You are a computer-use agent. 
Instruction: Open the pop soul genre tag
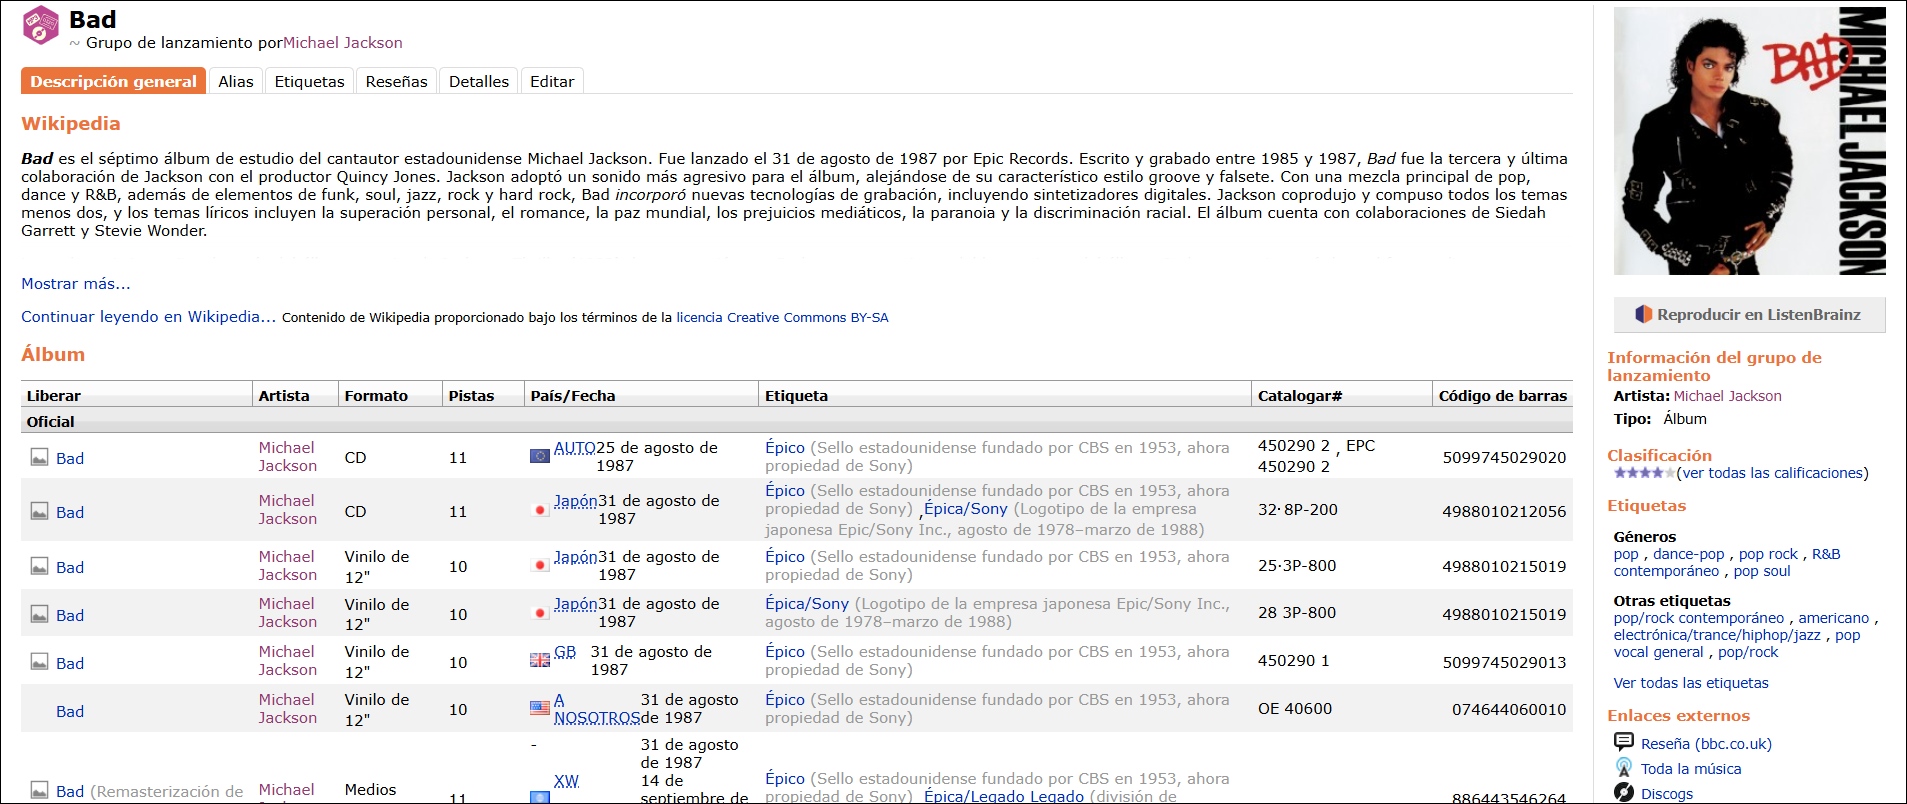pos(1762,571)
